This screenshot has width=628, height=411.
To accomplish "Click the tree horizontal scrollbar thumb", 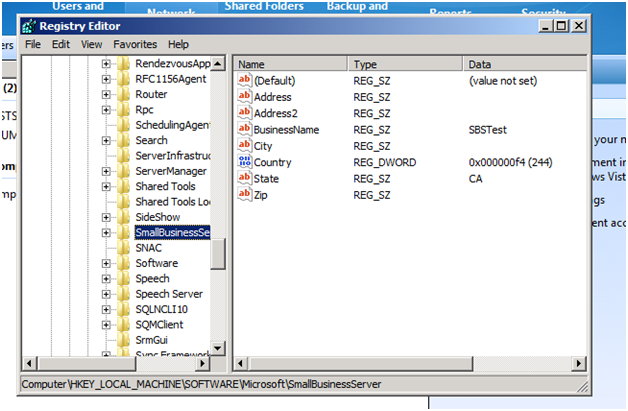I will click(87, 363).
